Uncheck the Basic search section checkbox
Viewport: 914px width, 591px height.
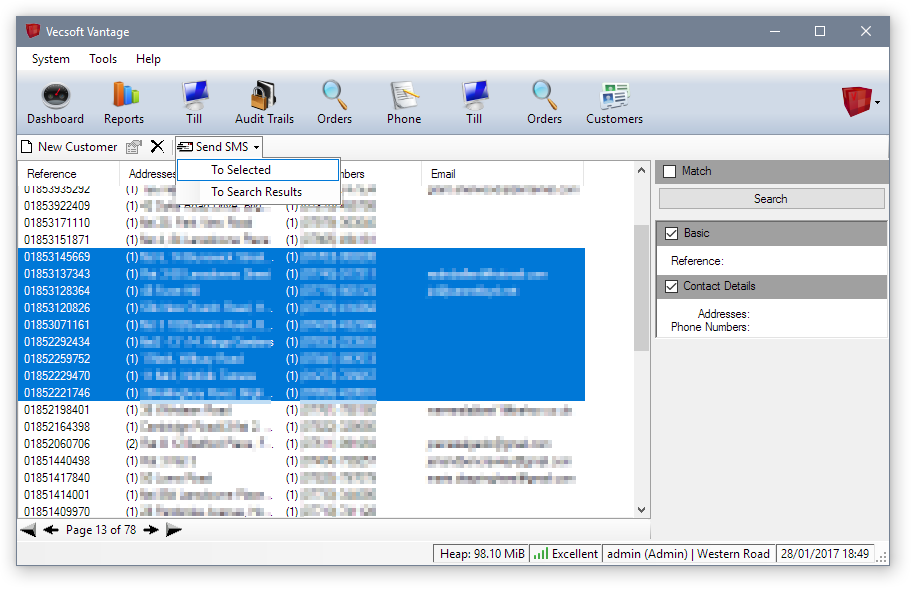[x=672, y=233]
